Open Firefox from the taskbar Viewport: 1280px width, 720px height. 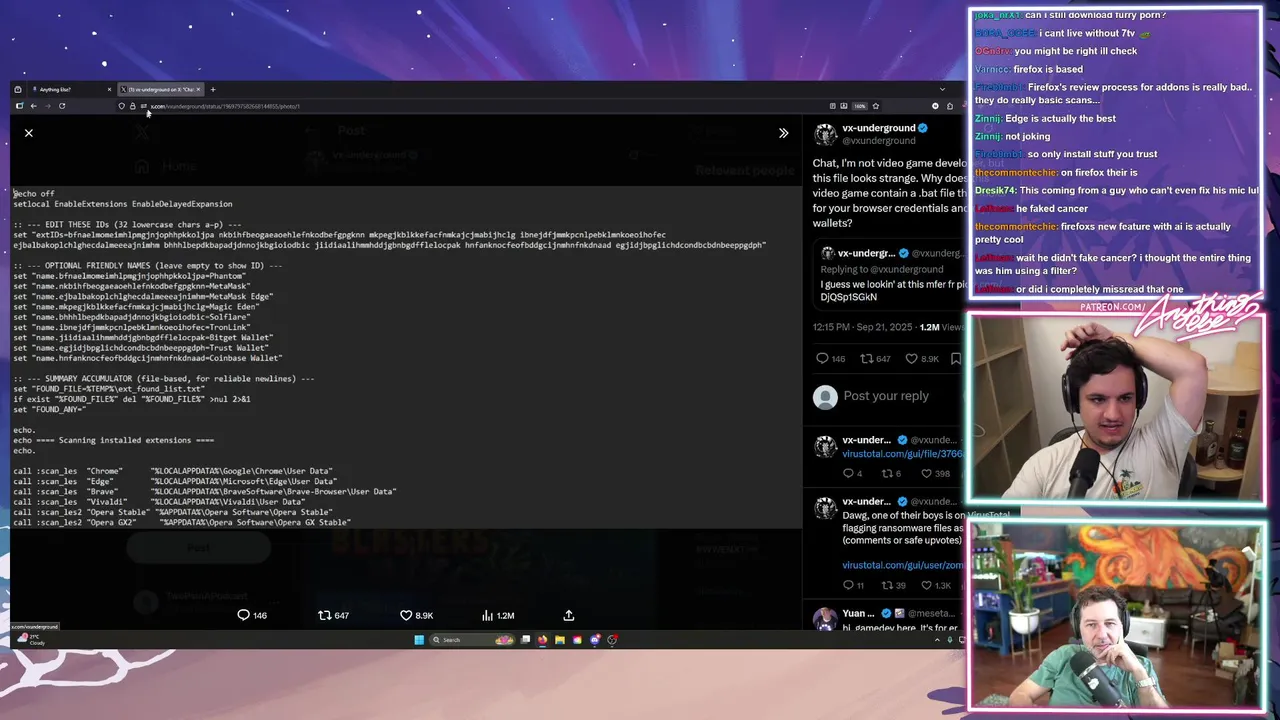click(x=543, y=640)
